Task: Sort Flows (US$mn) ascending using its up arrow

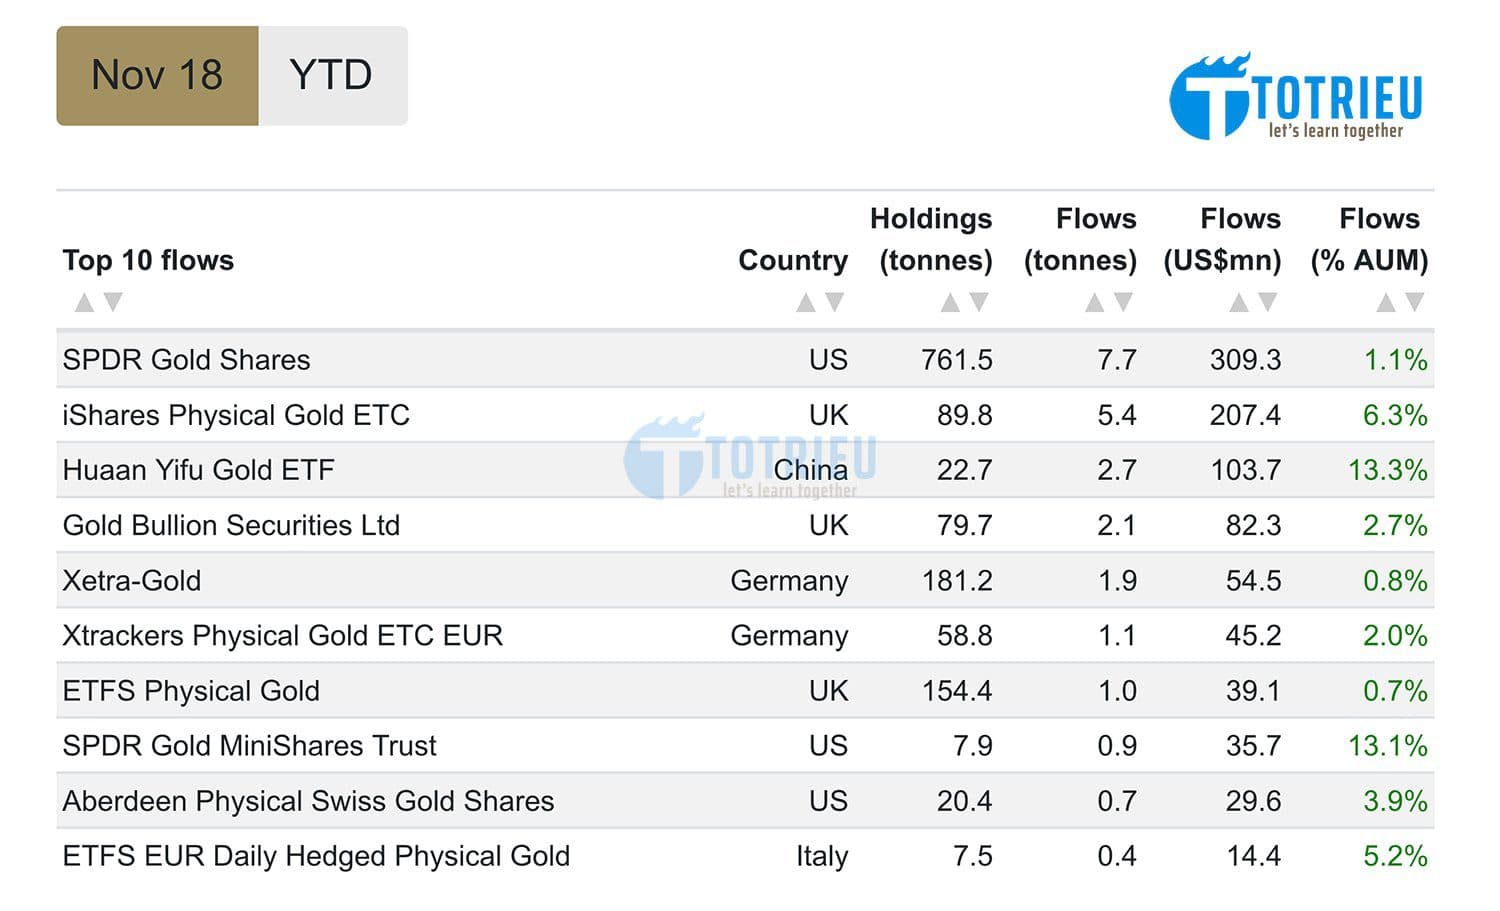Action: (1240, 300)
